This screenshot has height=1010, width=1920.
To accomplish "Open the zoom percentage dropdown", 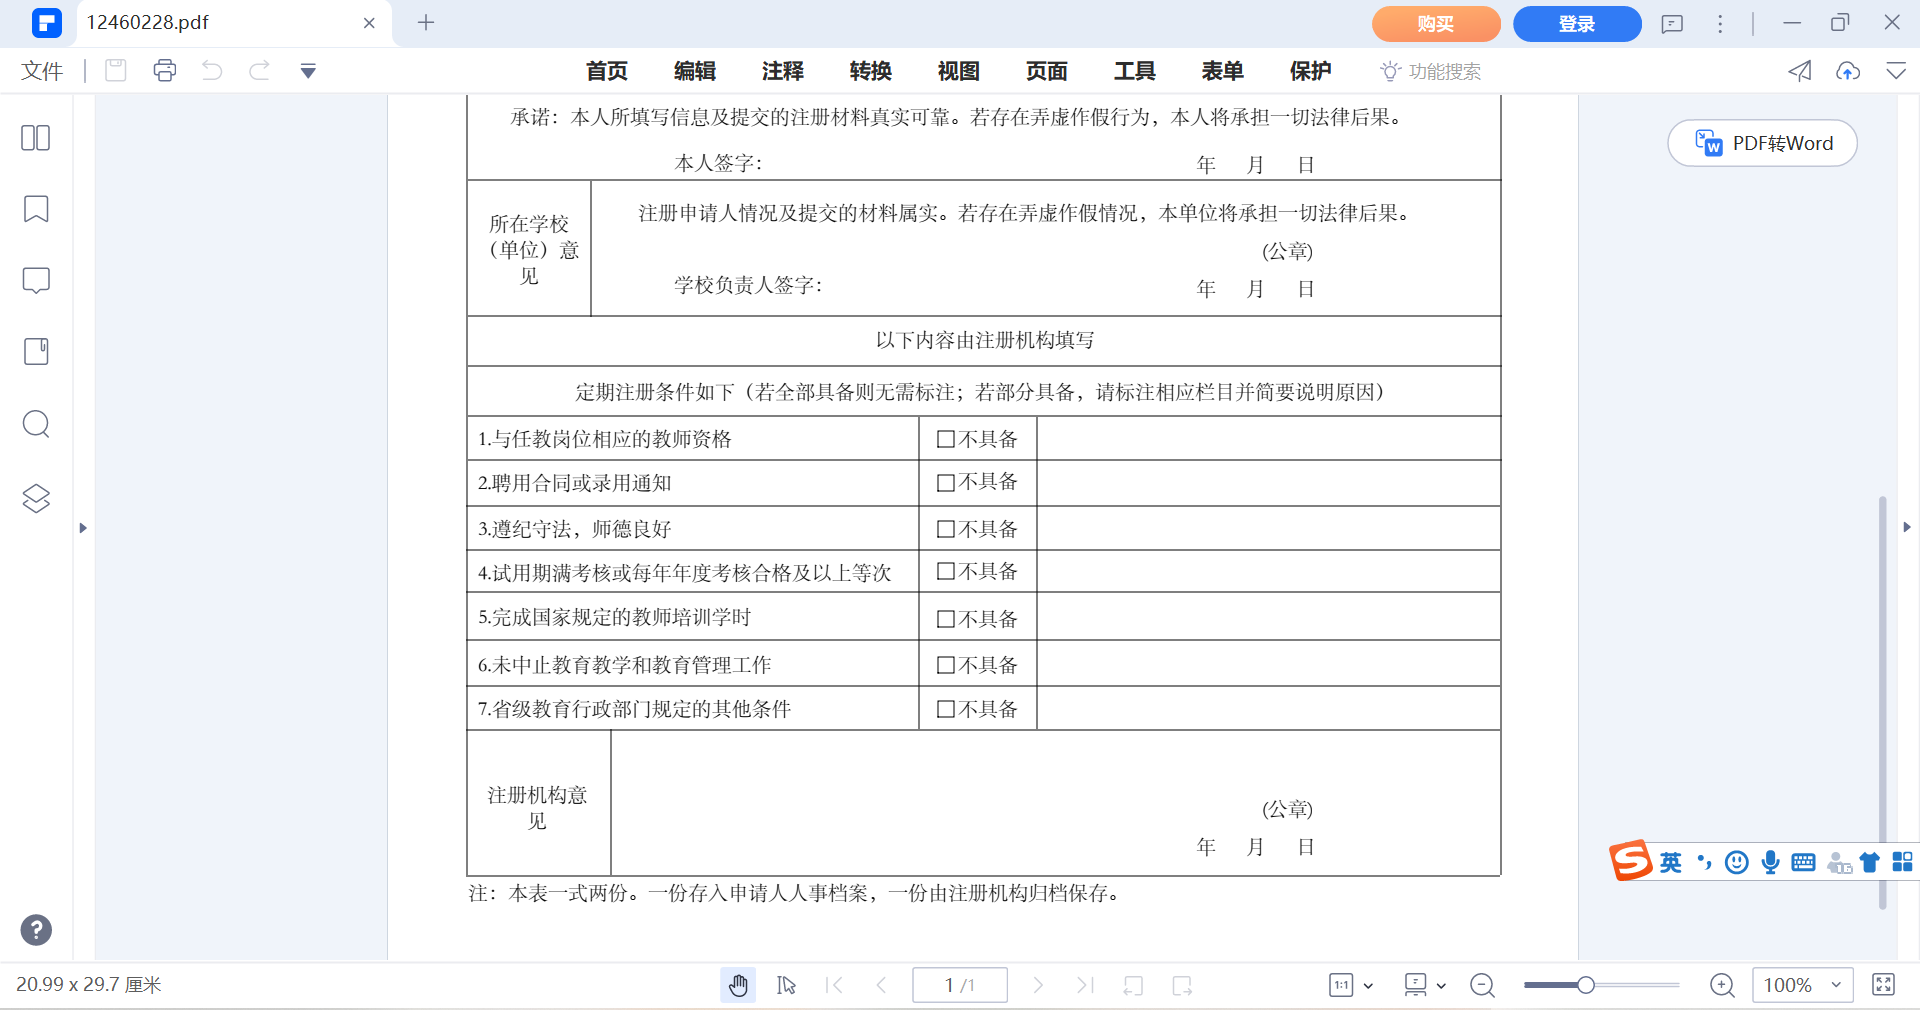I will tap(1803, 985).
